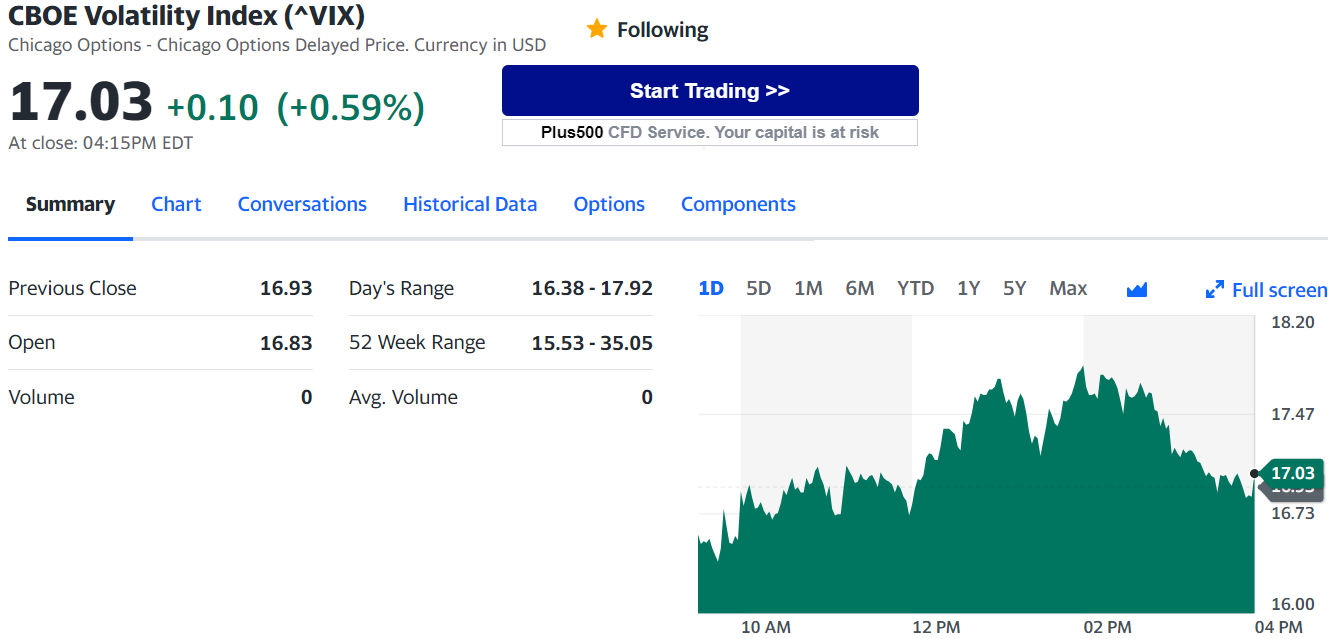Open the Historical Data tab

pos(470,204)
